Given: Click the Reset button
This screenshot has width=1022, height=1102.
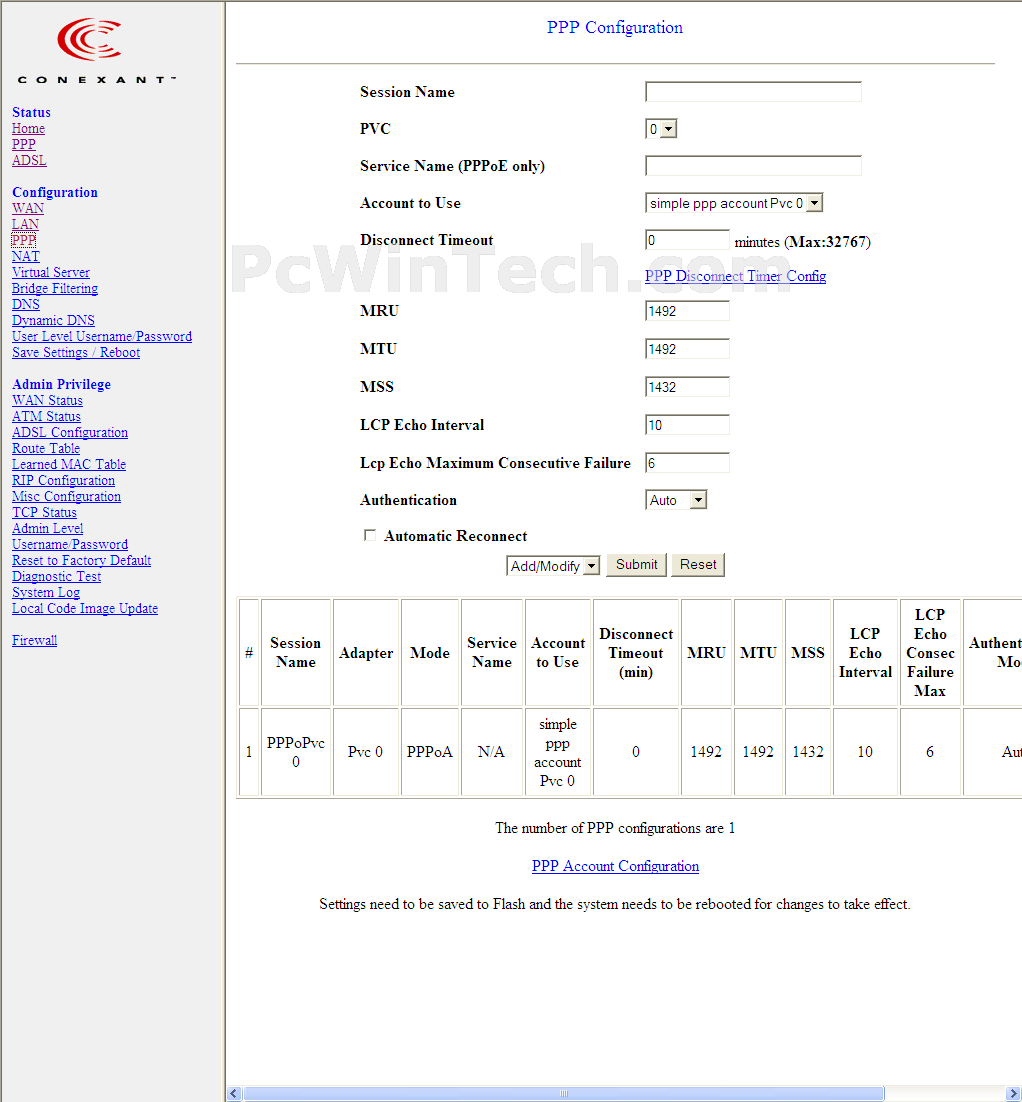Looking at the screenshot, I should 697,564.
